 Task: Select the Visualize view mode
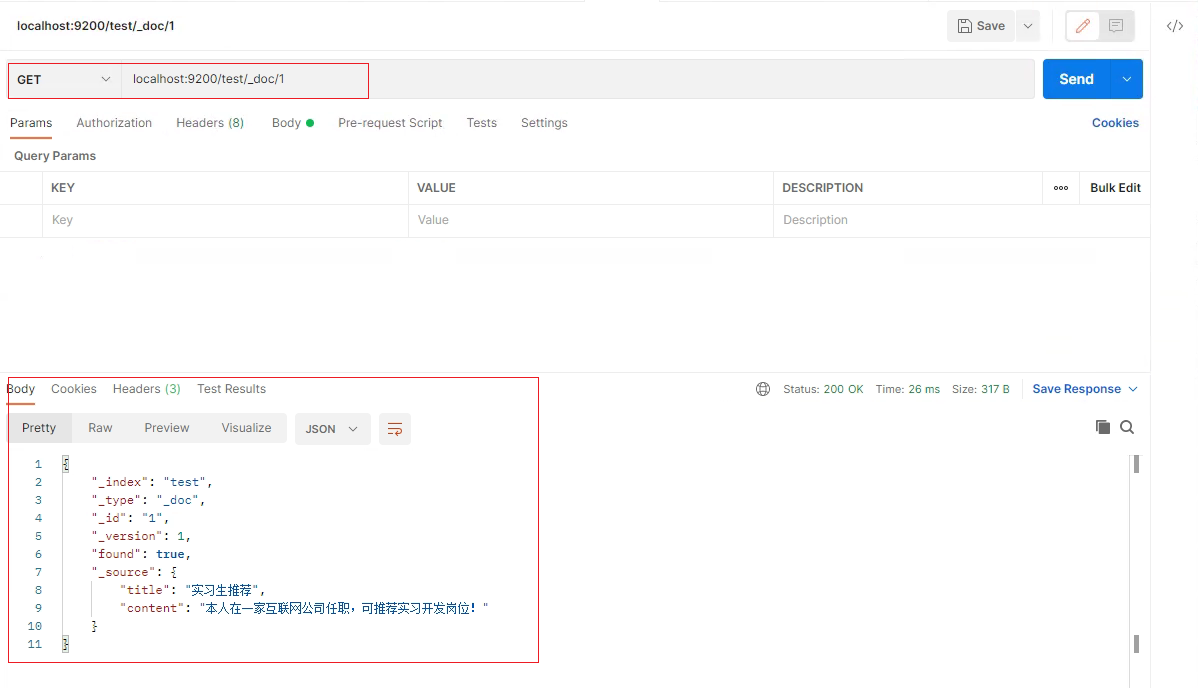(246, 428)
